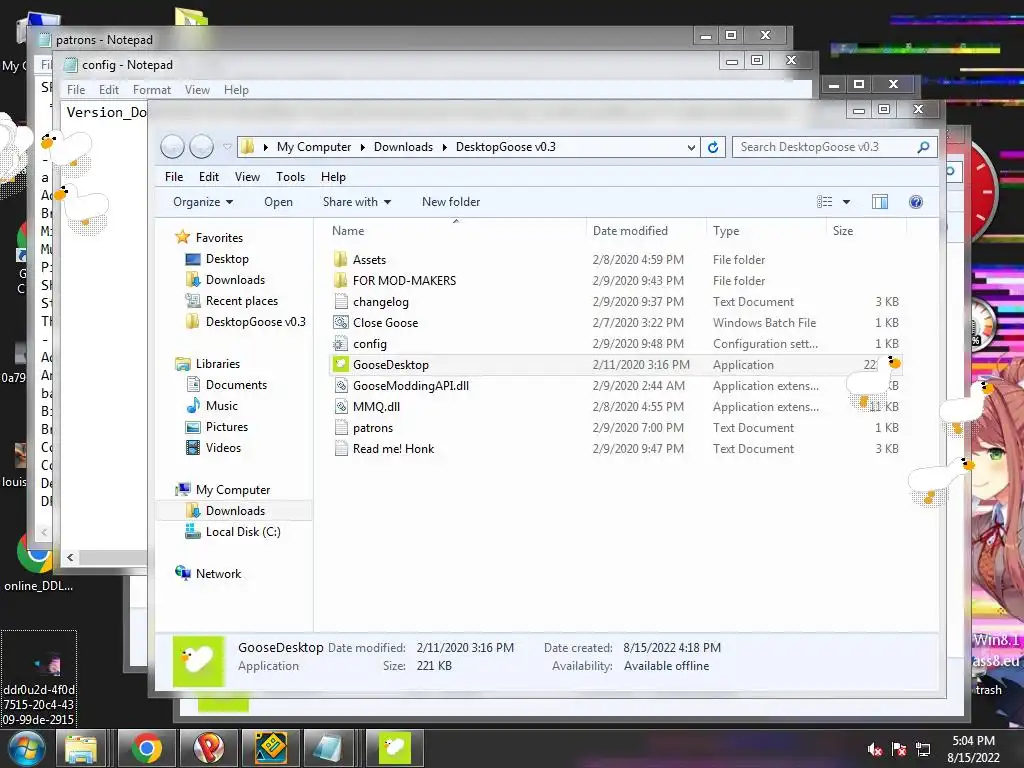Viewport: 1024px width, 768px height.
Task: Click the search magnifier icon
Action: point(923,147)
